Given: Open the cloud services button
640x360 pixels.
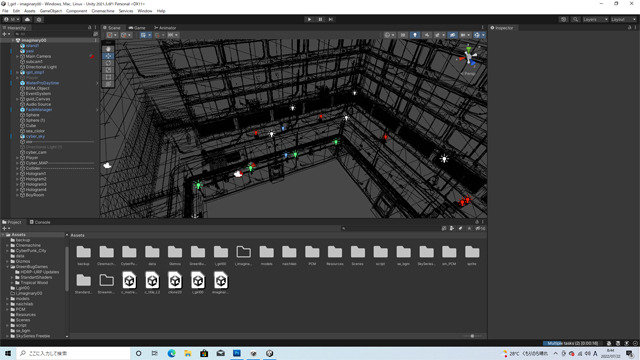Looking at the screenshot, I should tap(27, 19).
